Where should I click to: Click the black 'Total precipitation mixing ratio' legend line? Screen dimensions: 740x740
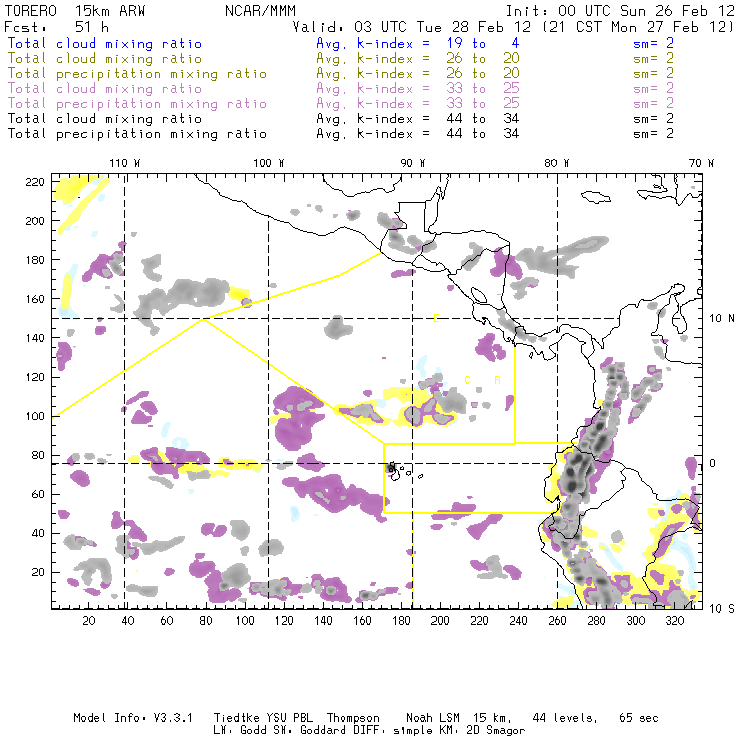137,134
